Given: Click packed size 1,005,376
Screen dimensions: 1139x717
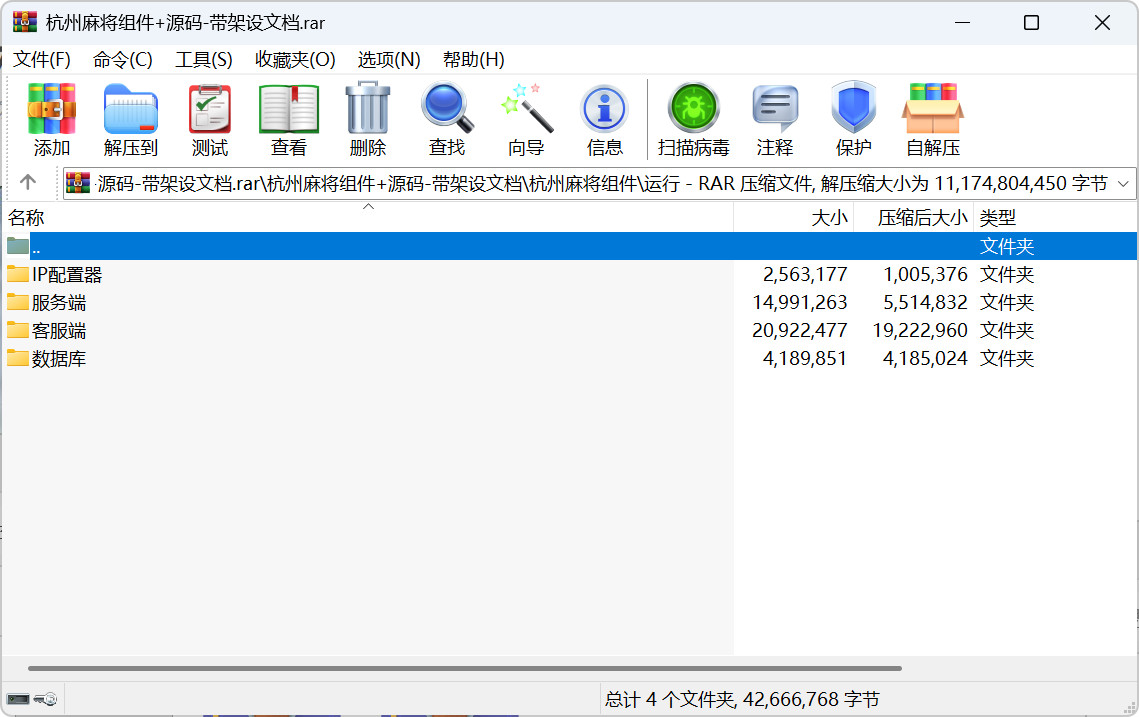Looking at the screenshot, I should click(x=925, y=275).
